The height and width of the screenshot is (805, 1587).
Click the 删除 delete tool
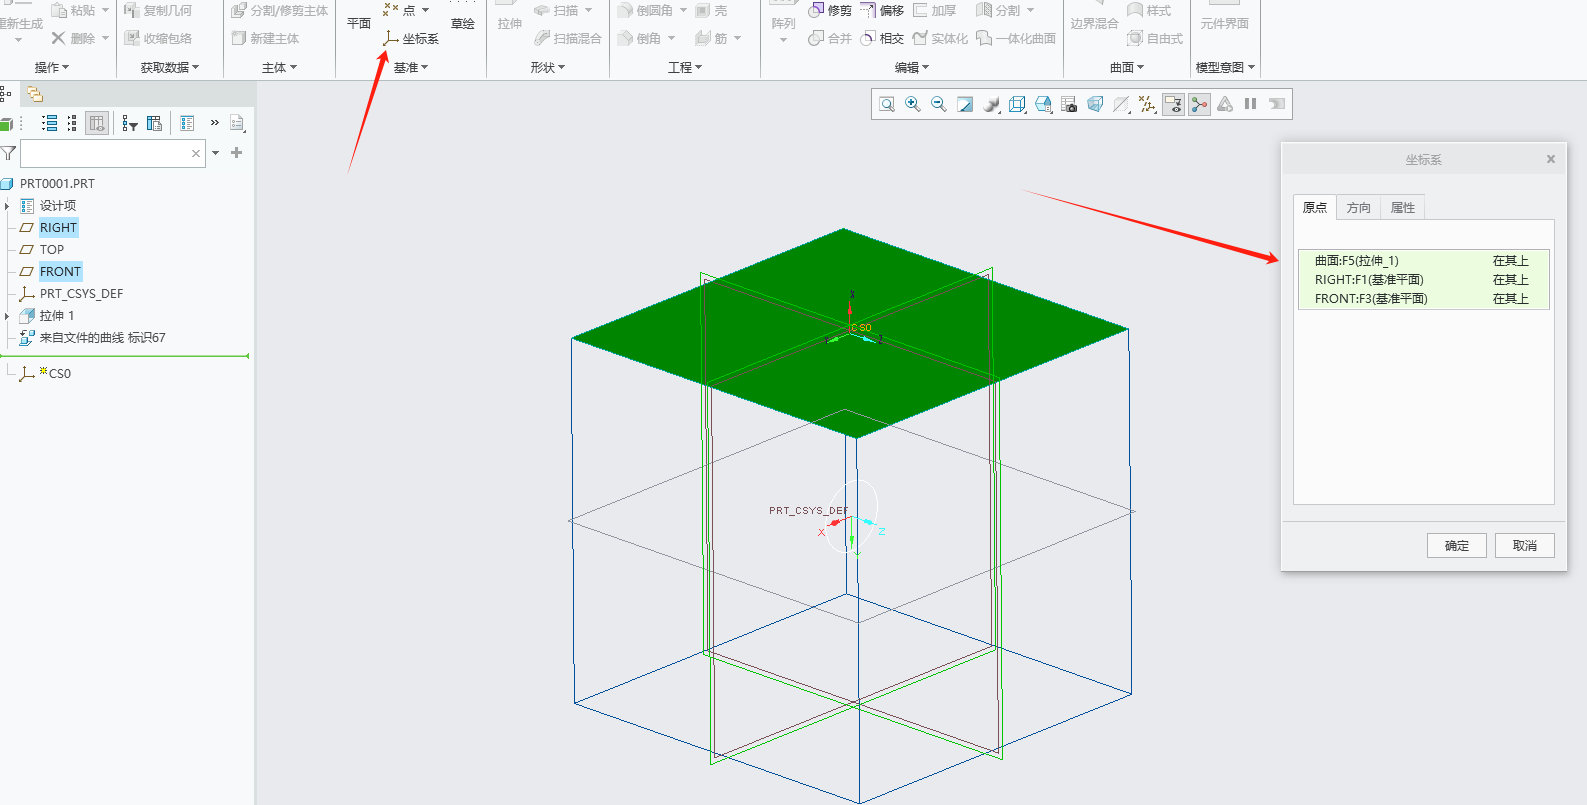coord(73,38)
